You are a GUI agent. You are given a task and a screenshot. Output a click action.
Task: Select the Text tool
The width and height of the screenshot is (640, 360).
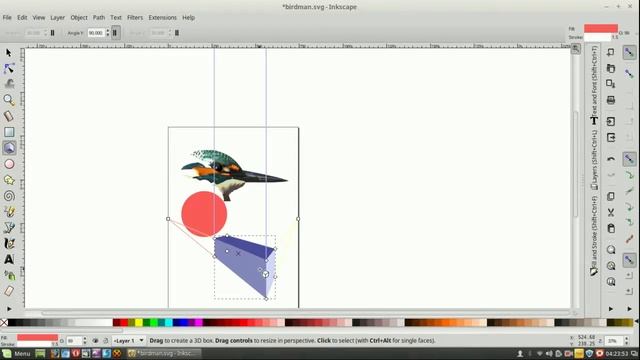point(9,259)
